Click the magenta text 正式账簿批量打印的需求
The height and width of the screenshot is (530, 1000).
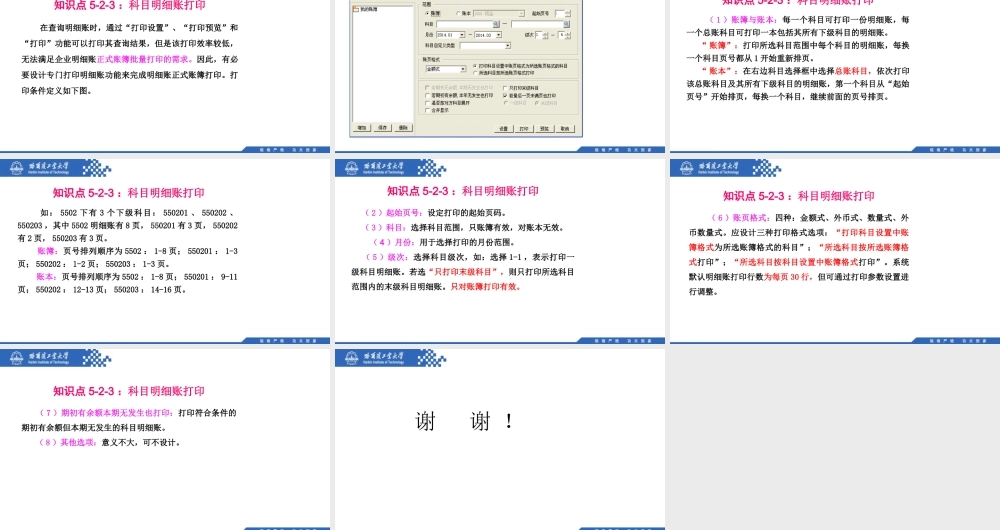click(x=143, y=59)
